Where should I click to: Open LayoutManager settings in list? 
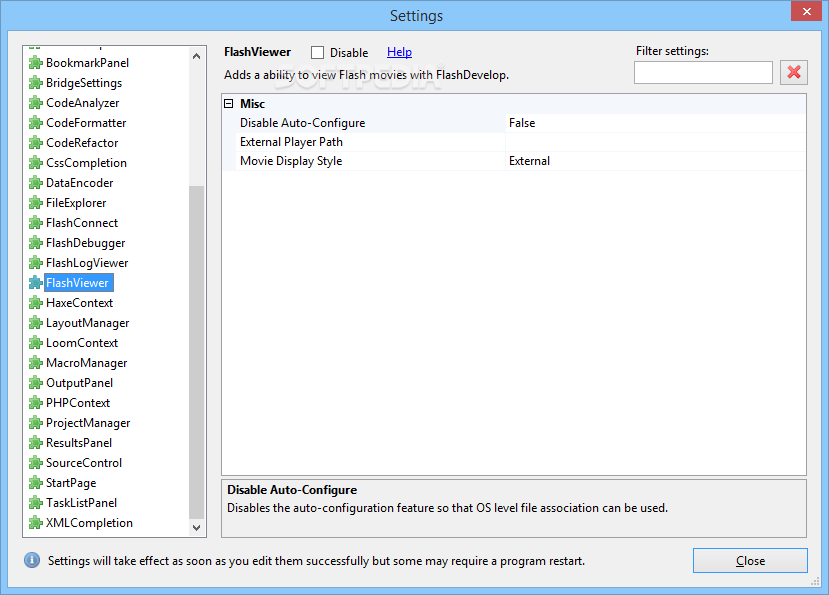tap(88, 323)
